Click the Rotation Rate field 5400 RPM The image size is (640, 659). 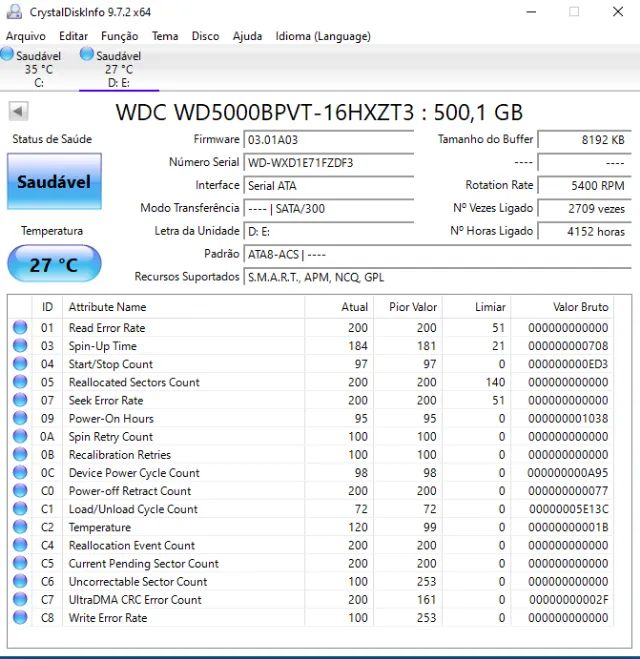585,185
